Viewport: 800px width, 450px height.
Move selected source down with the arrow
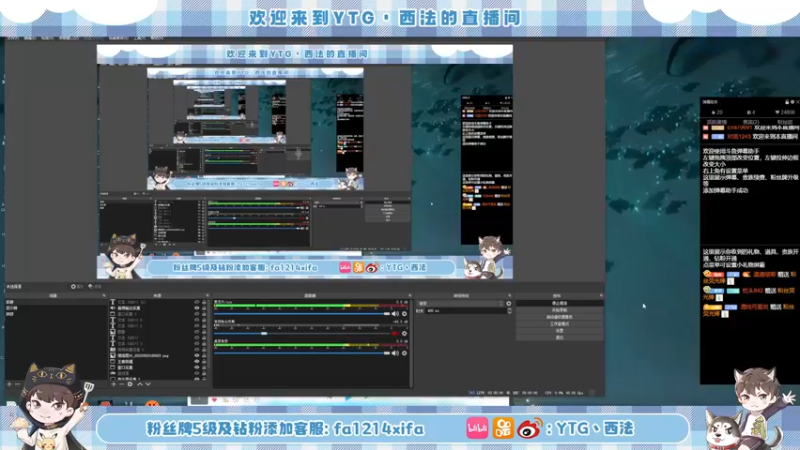pyautogui.click(x=148, y=384)
